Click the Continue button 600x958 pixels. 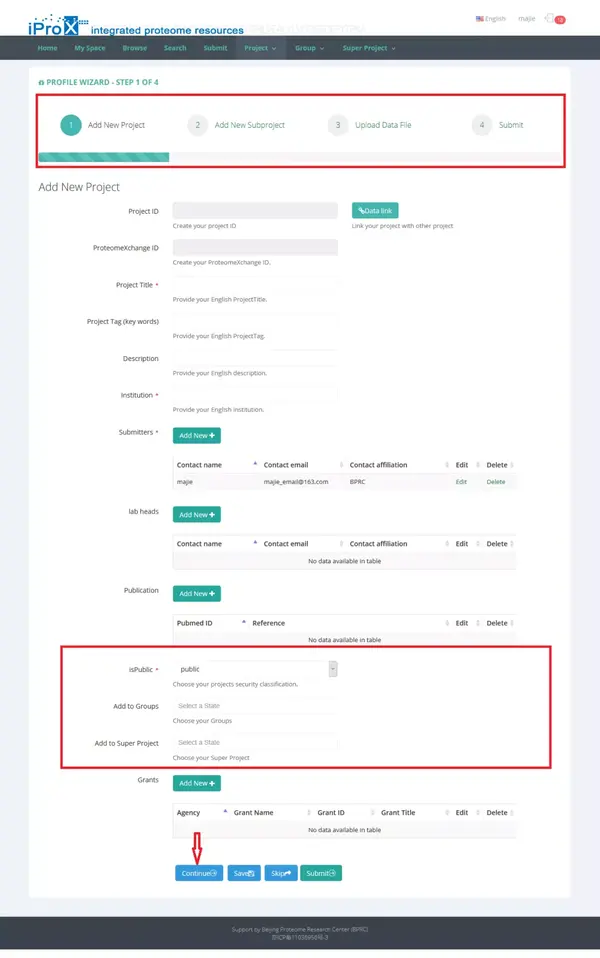(x=199, y=872)
